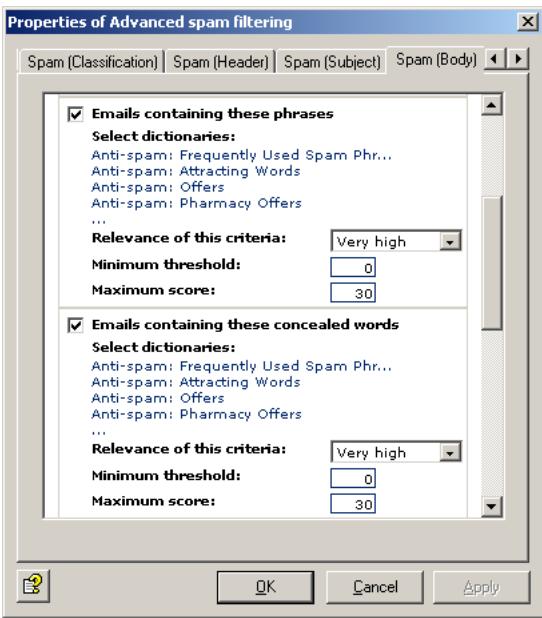Uncheck Emails containing these phrases
Image resolution: width=542 pixels, height=618 pixels.
75,114
